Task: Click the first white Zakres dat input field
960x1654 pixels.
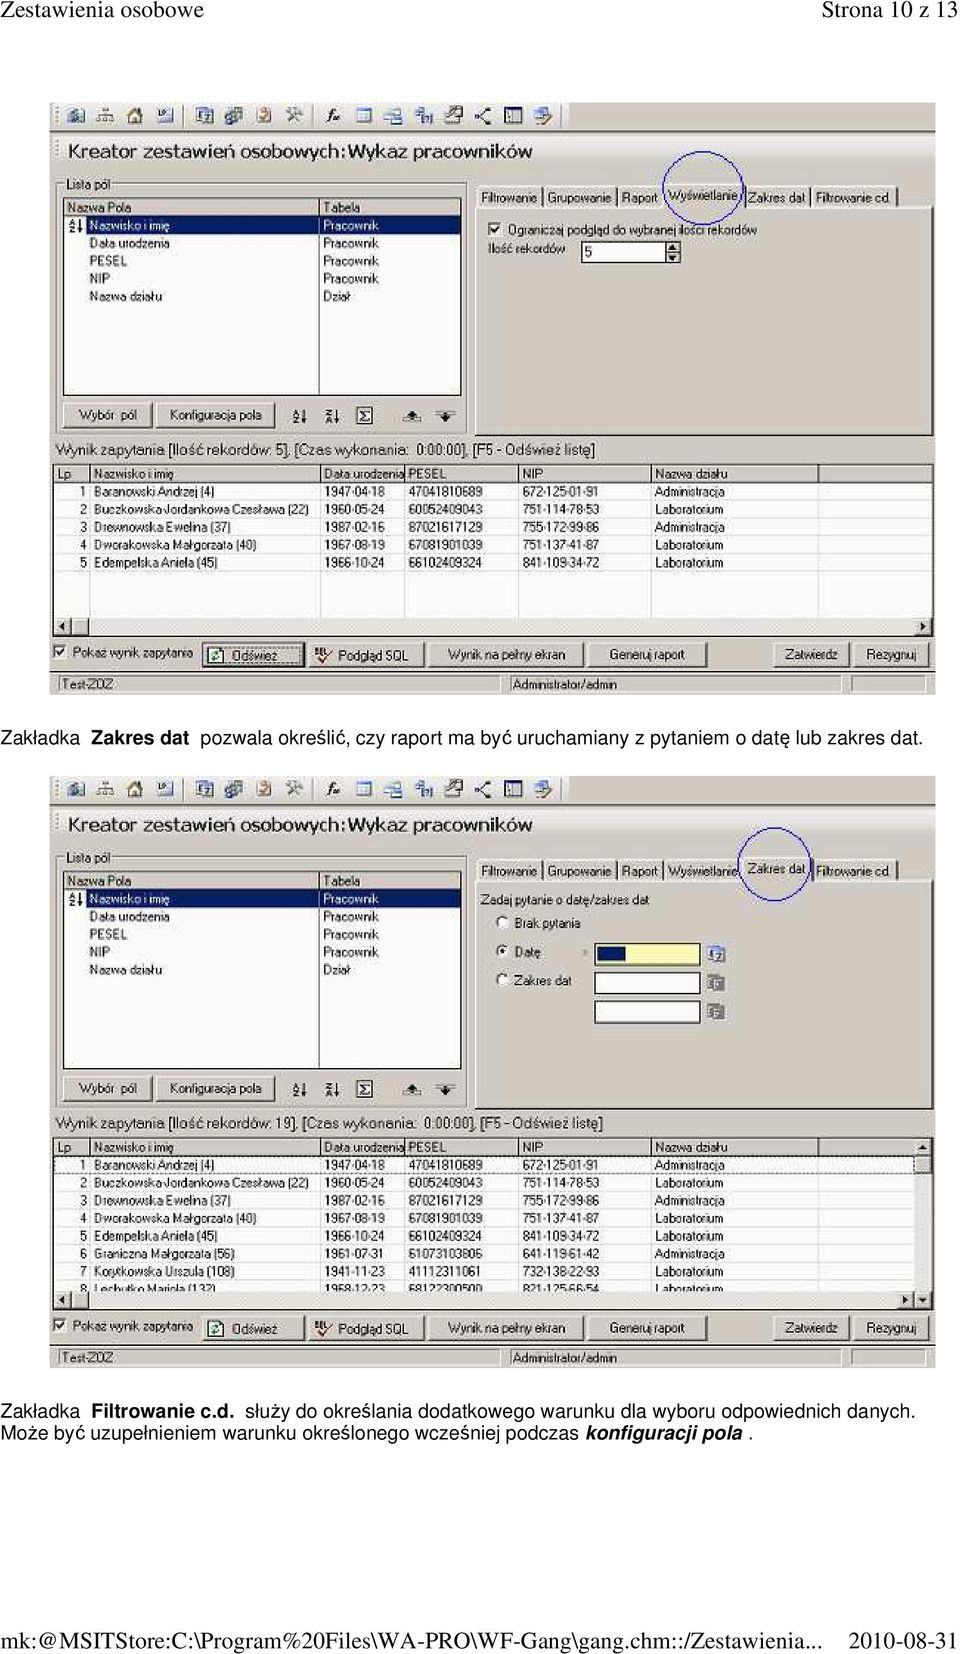Action: (647, 983)
